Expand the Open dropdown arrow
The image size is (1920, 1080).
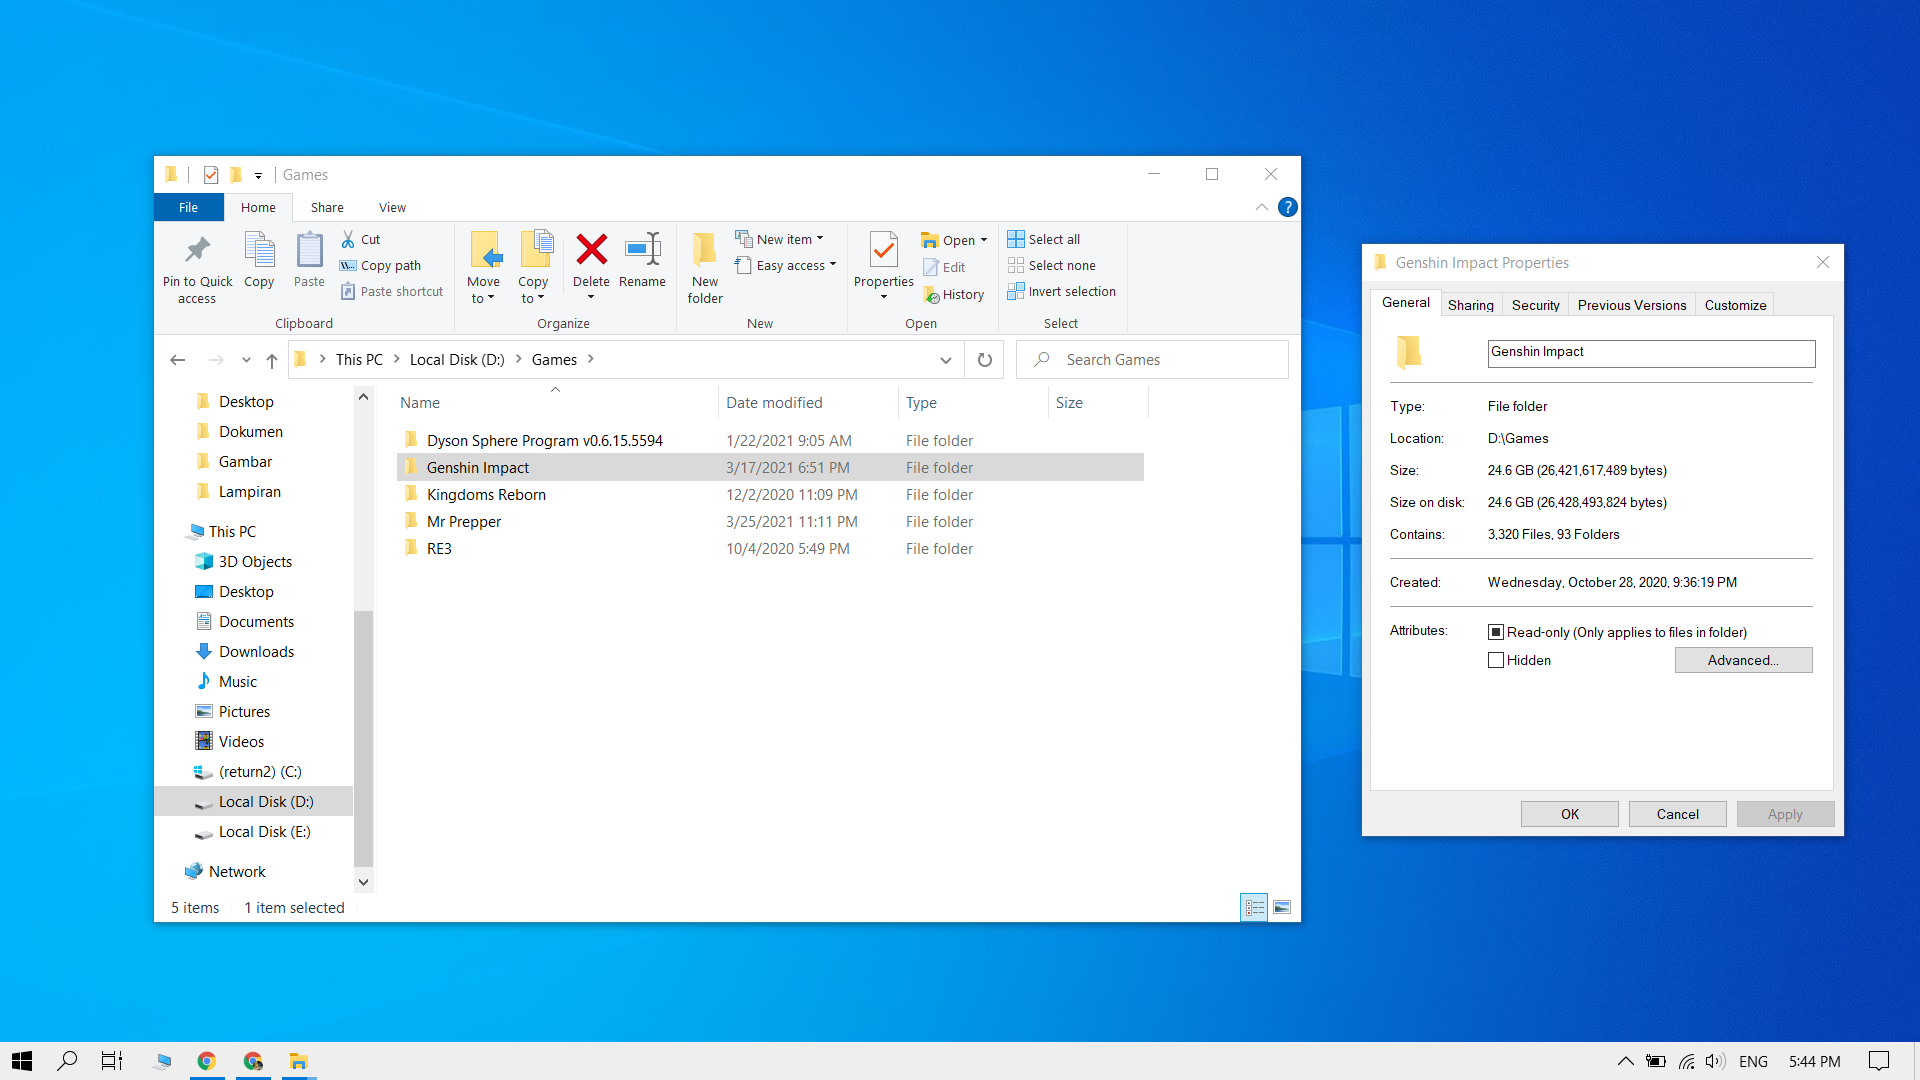point(984,240)
